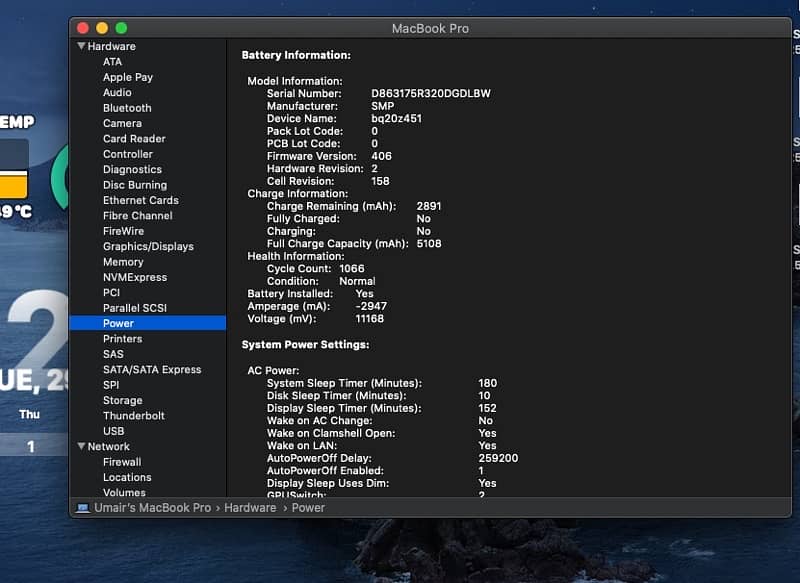Open the Locations network entry

(x=127, y=477)
